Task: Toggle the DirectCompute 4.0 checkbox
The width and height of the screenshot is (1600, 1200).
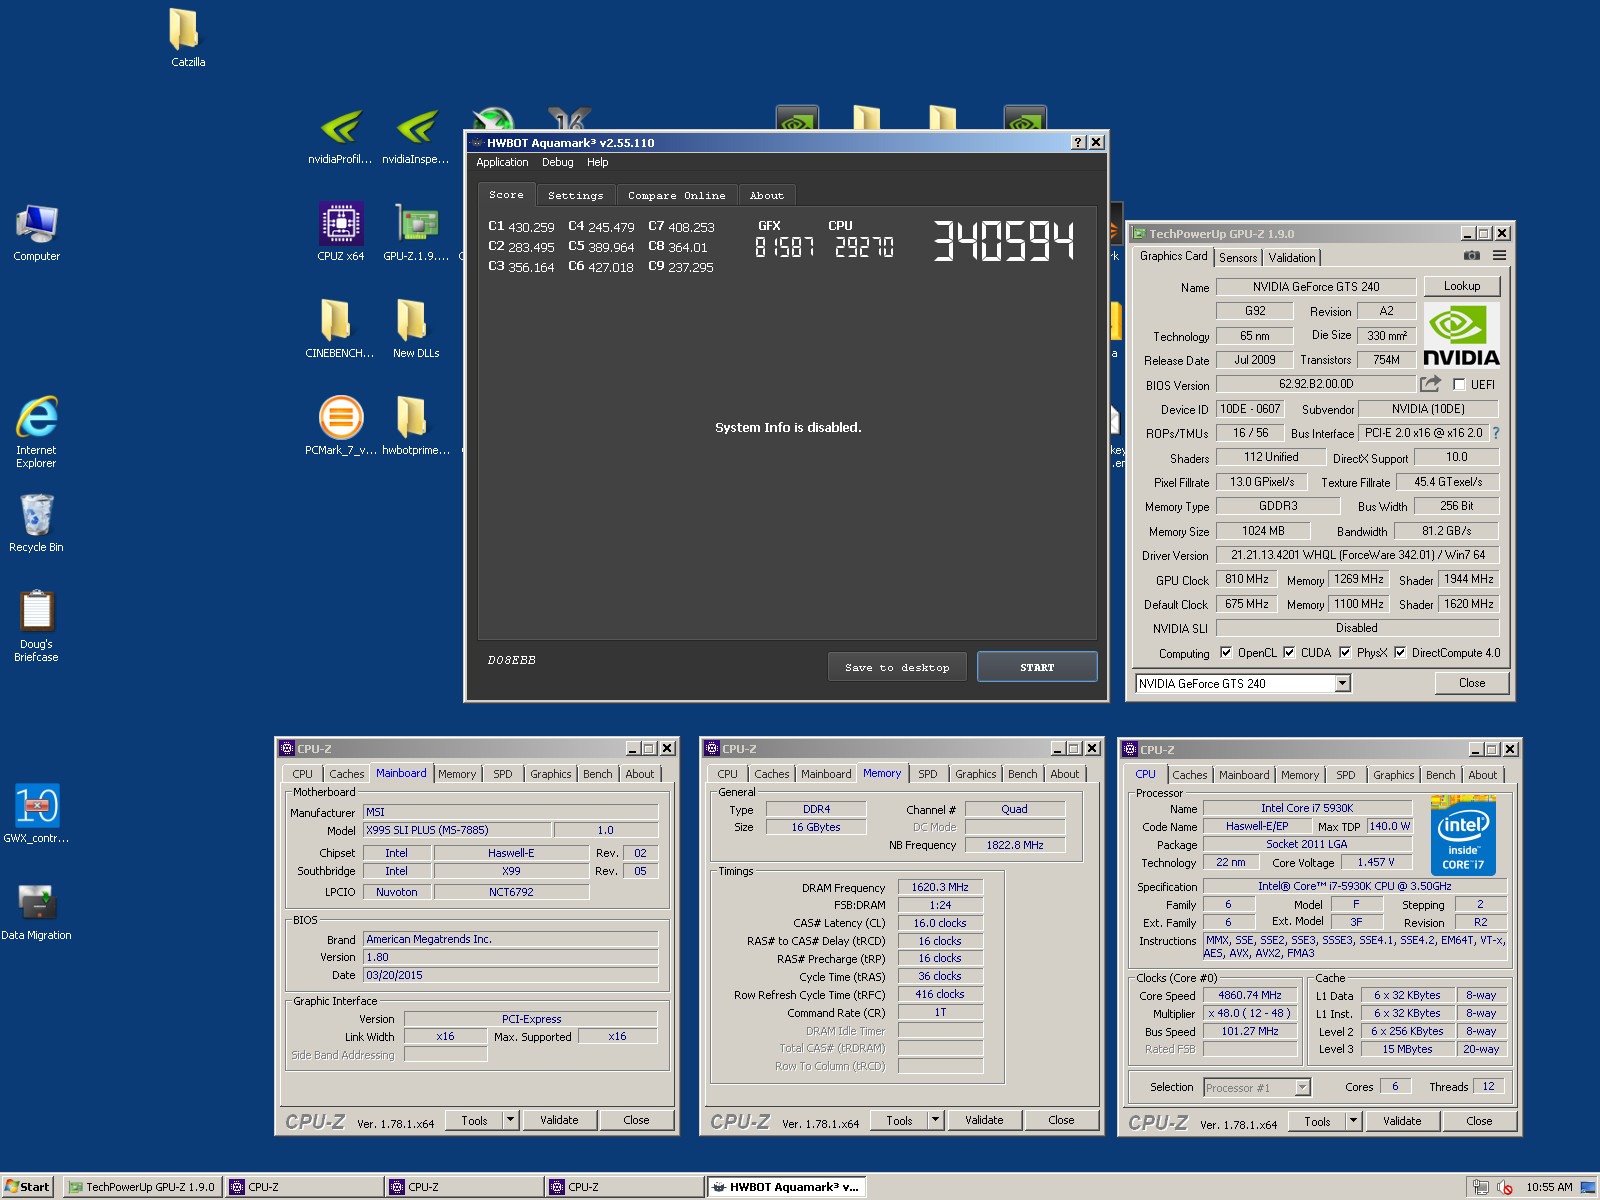Action: point(1400,653)
